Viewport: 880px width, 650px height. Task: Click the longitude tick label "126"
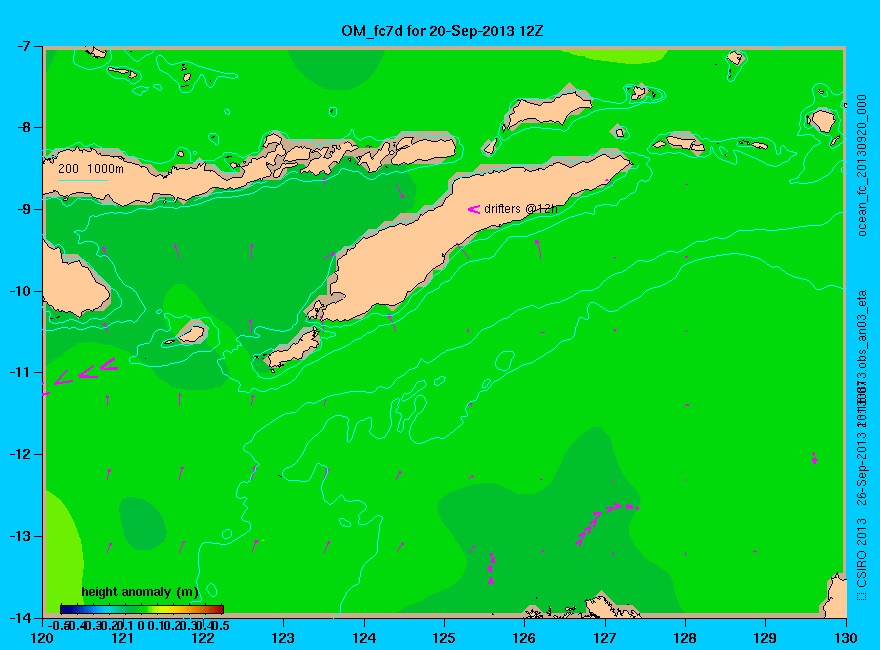coord(524,638)
